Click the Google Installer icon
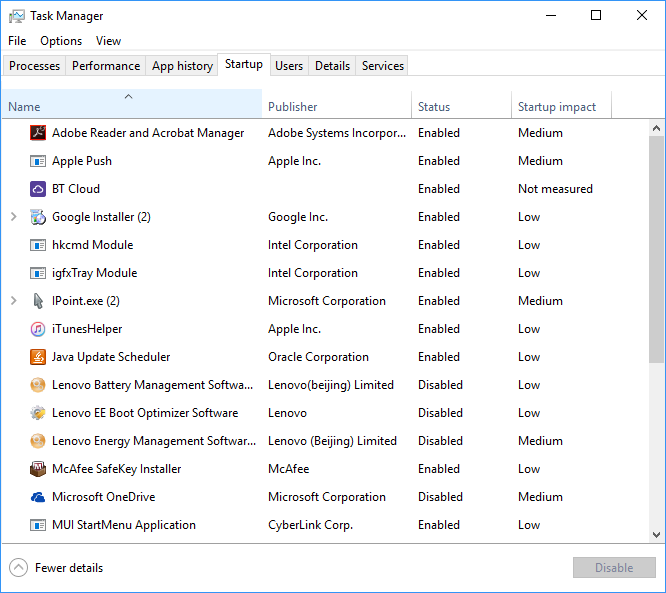 (38, 217)
